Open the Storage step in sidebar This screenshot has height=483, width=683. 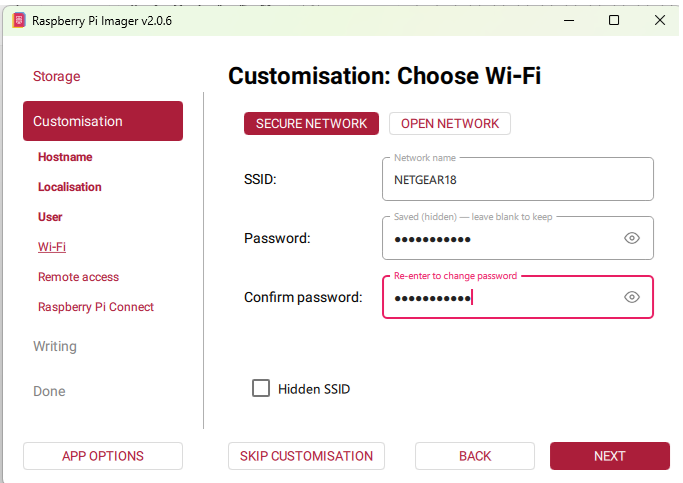(56, 76)
